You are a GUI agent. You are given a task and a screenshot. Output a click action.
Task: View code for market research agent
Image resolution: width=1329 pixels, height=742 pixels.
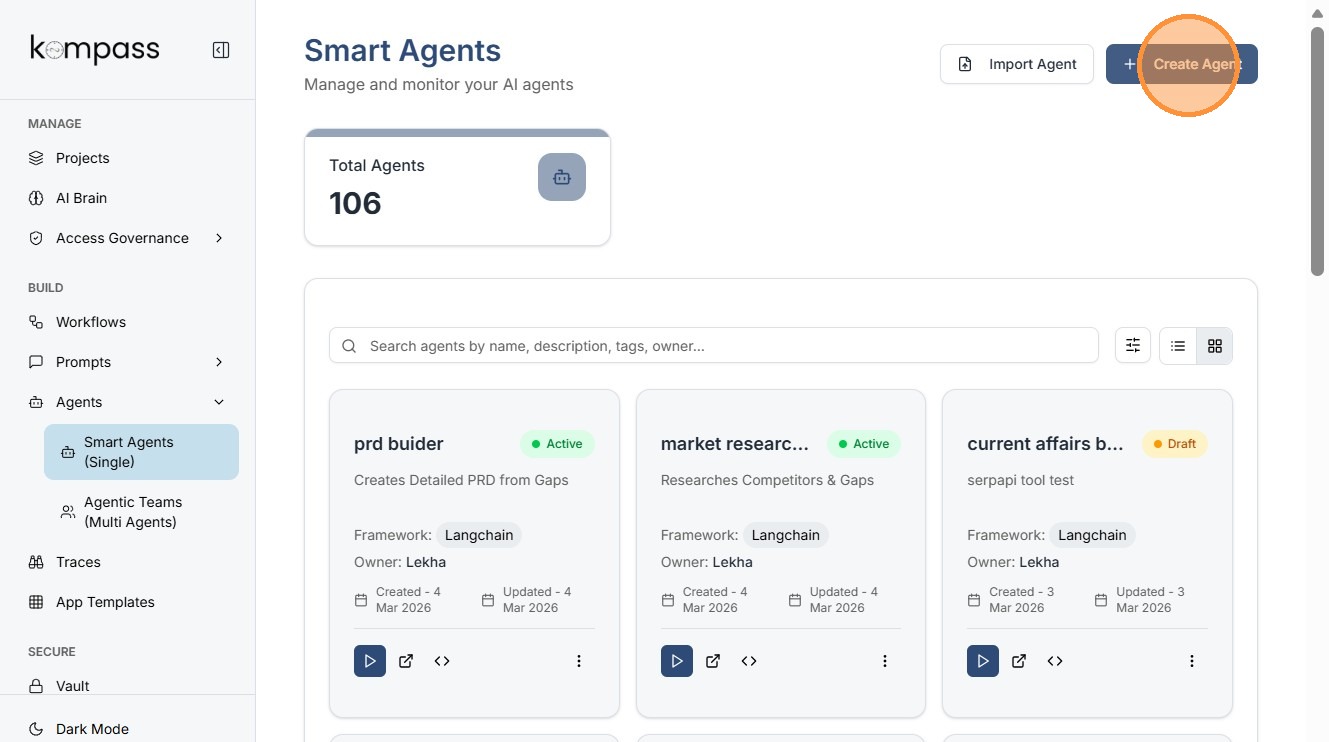749,661
